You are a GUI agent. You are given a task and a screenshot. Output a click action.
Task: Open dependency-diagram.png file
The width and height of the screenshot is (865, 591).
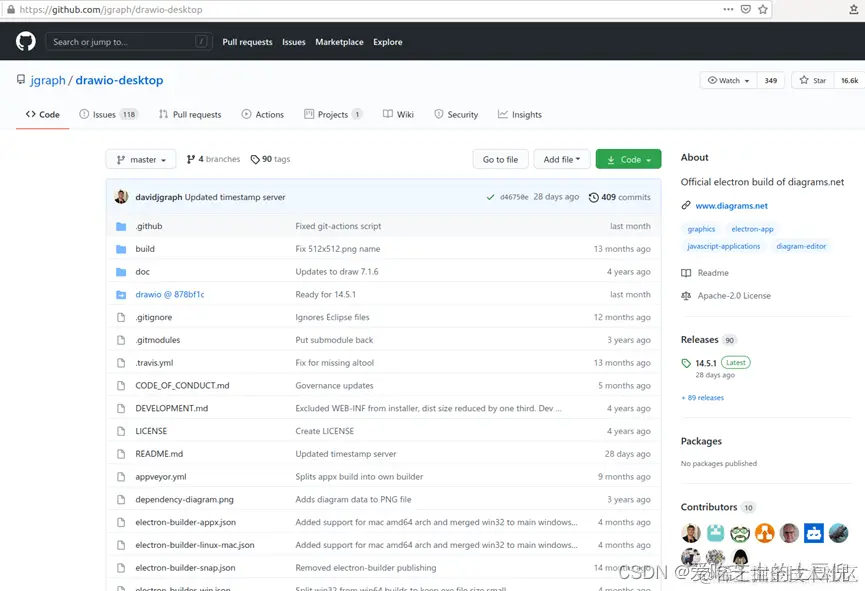pos(184,499)
